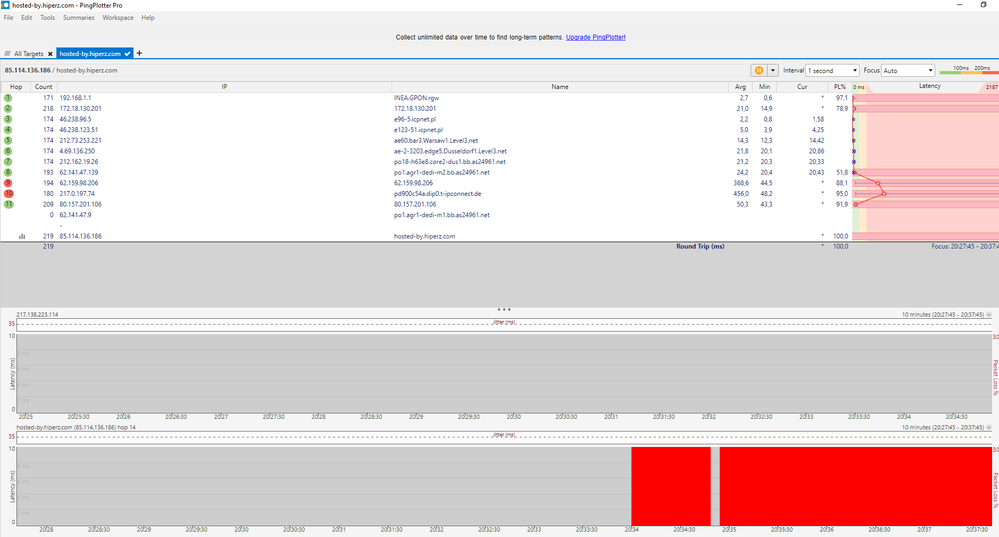Click the 2187 max scale marker on latency header
Image resolution: width=999 pixels, height=537 pixels.
click(992, 87)
